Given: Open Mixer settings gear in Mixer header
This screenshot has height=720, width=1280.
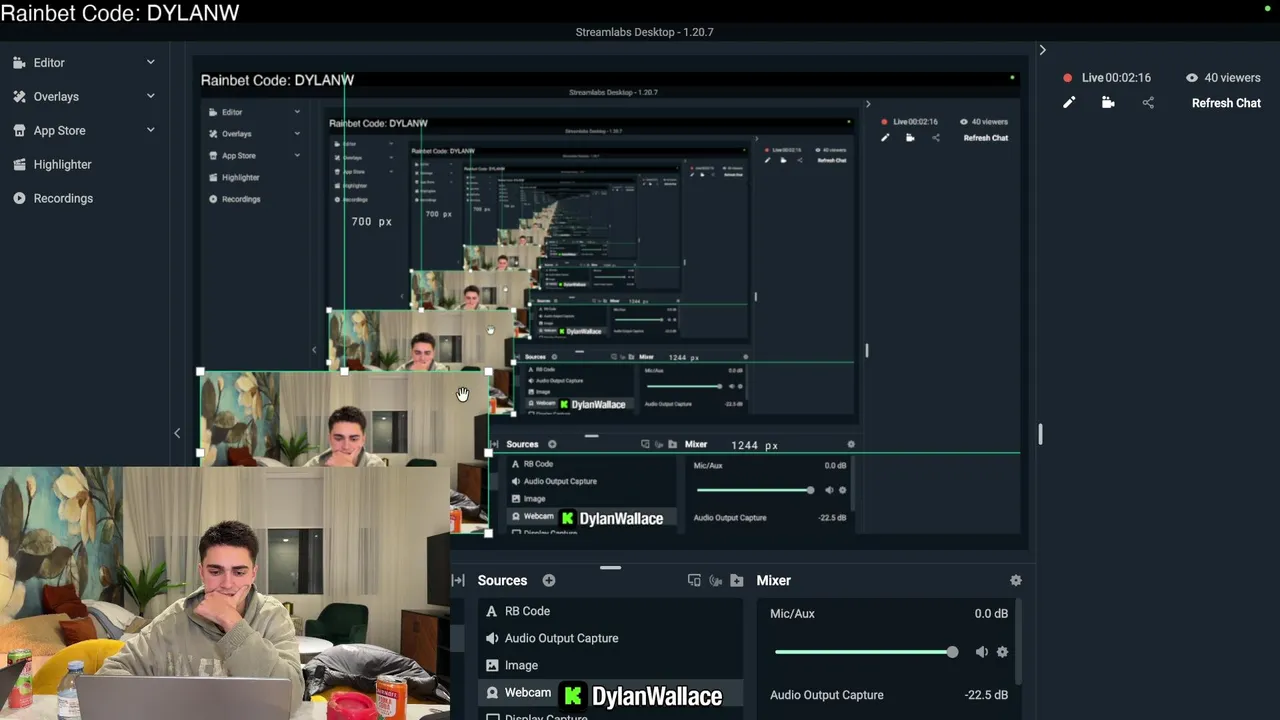Looking at the screenshot, I should (1016, 580).
